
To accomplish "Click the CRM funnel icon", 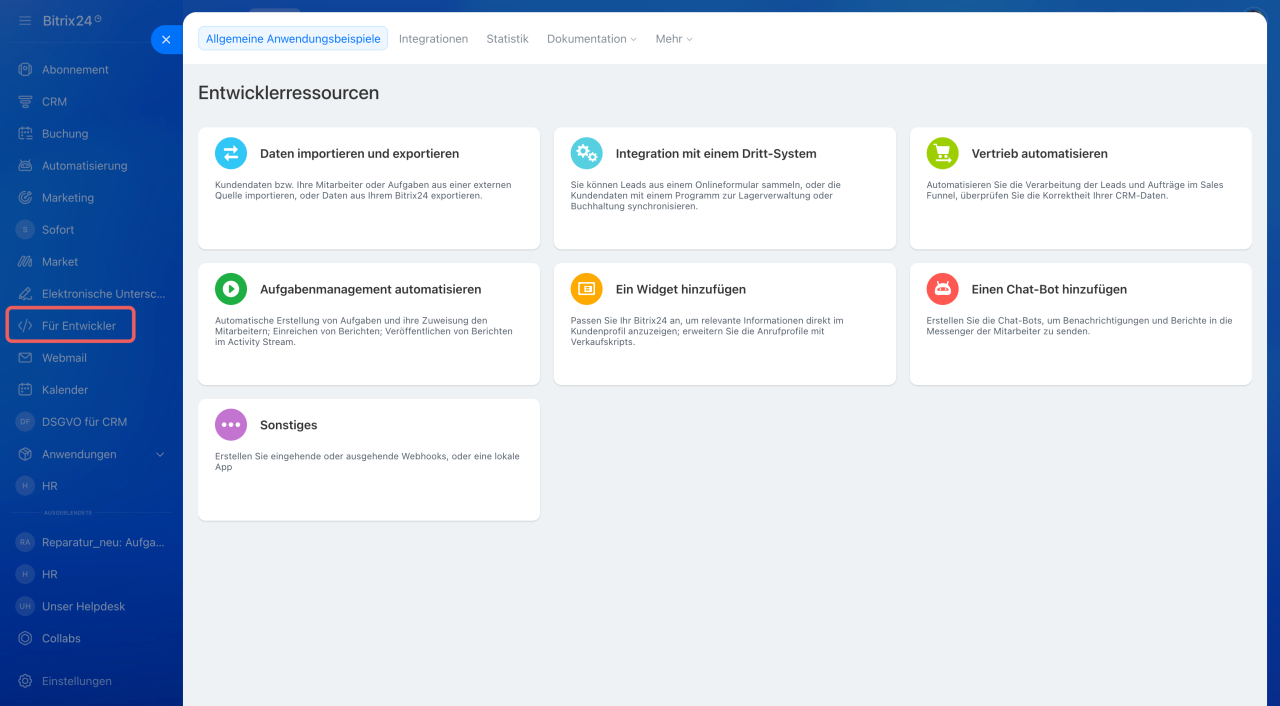I will pos(25,102).
